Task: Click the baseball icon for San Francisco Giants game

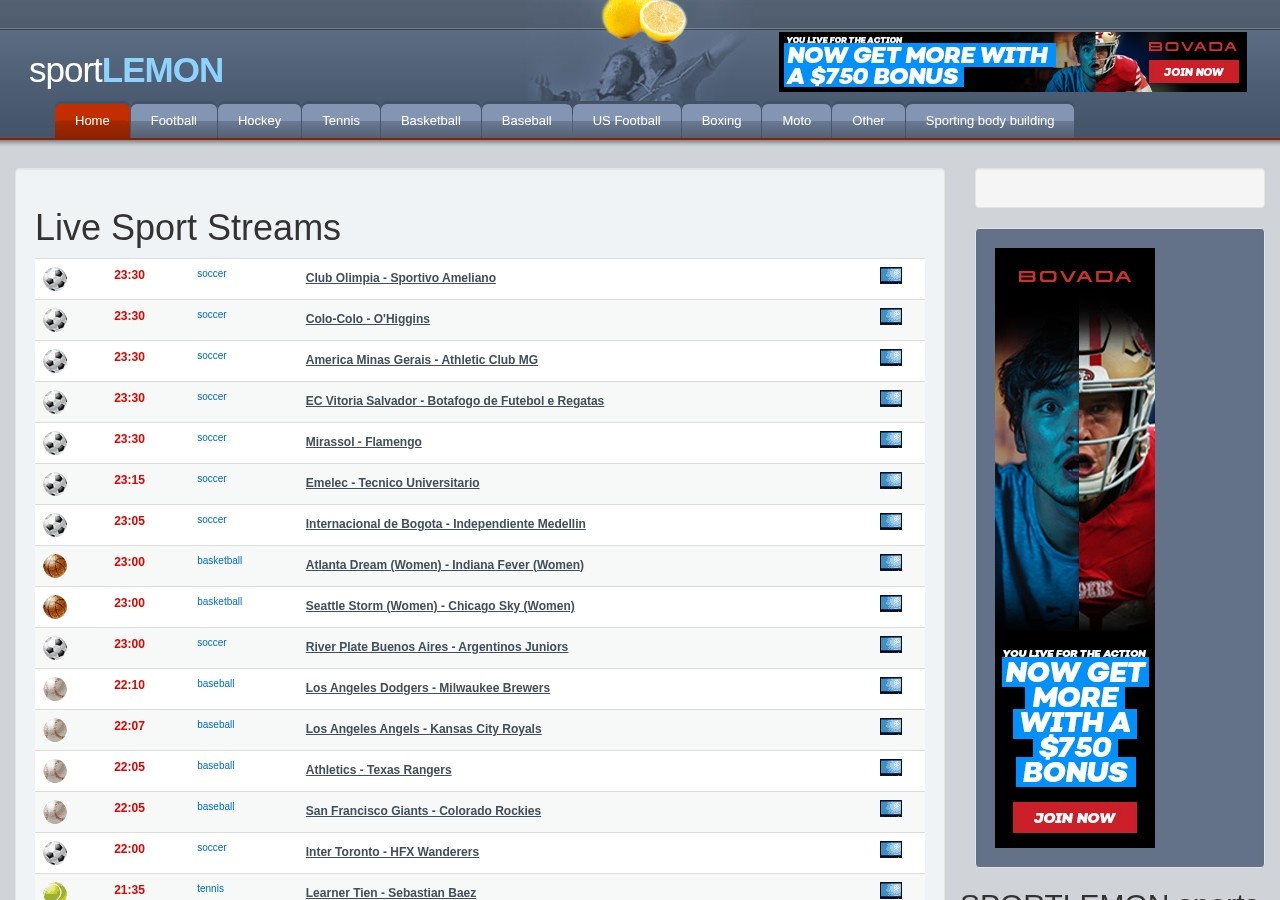Action: [55, 812]
